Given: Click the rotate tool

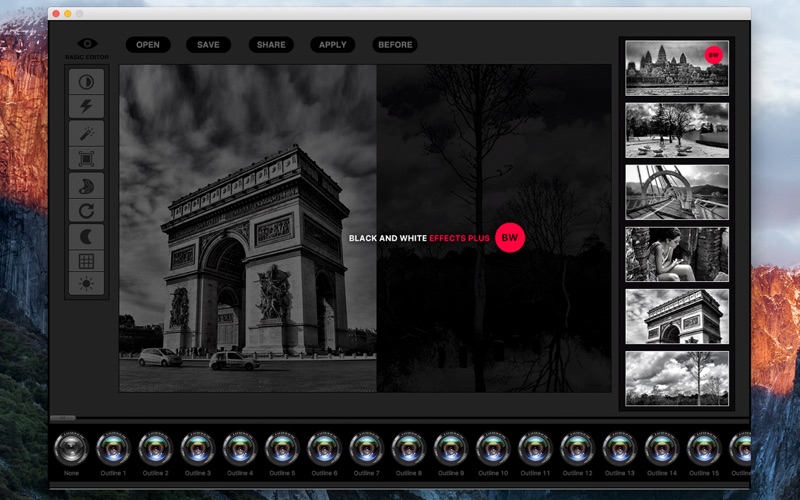Looking at the screenshot, I should coord(86,210).
